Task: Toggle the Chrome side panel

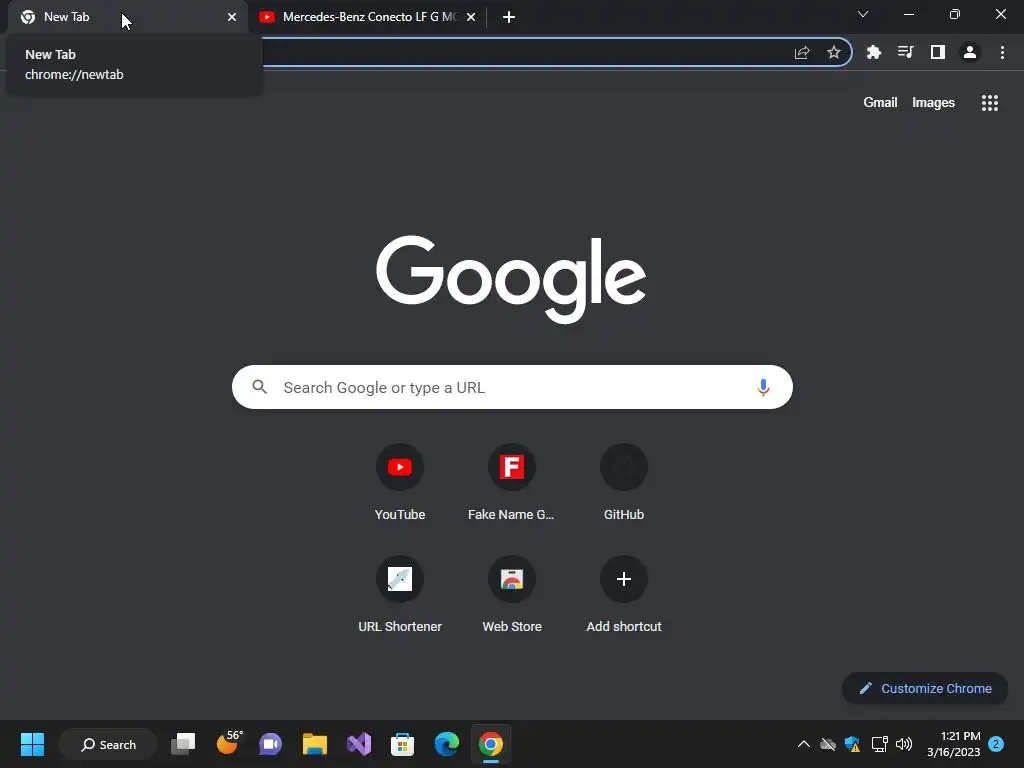Action: [937, 52]
